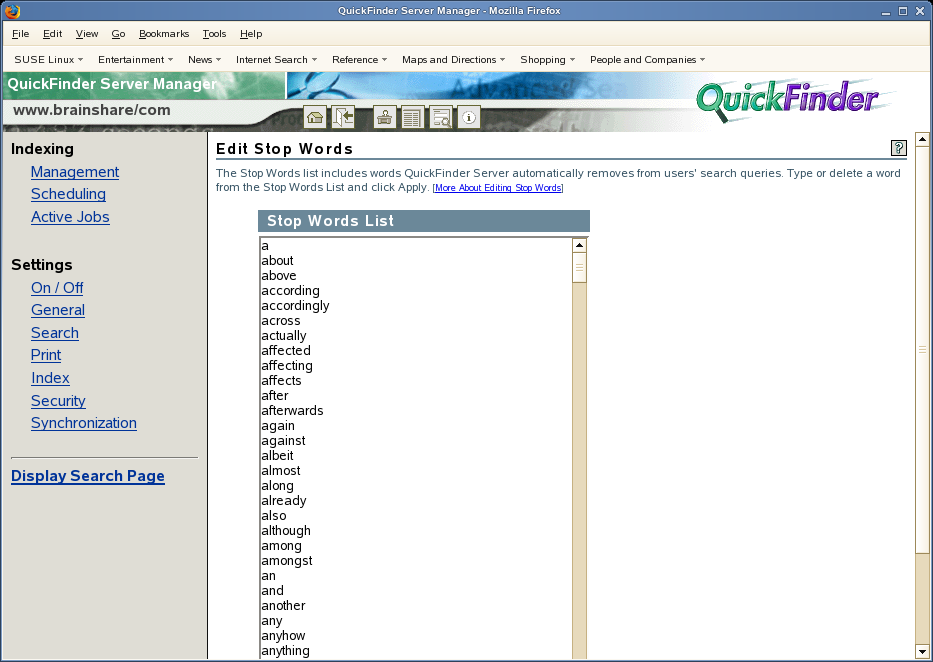Click the word 'according' in stop words

click(x=290, y=291)
